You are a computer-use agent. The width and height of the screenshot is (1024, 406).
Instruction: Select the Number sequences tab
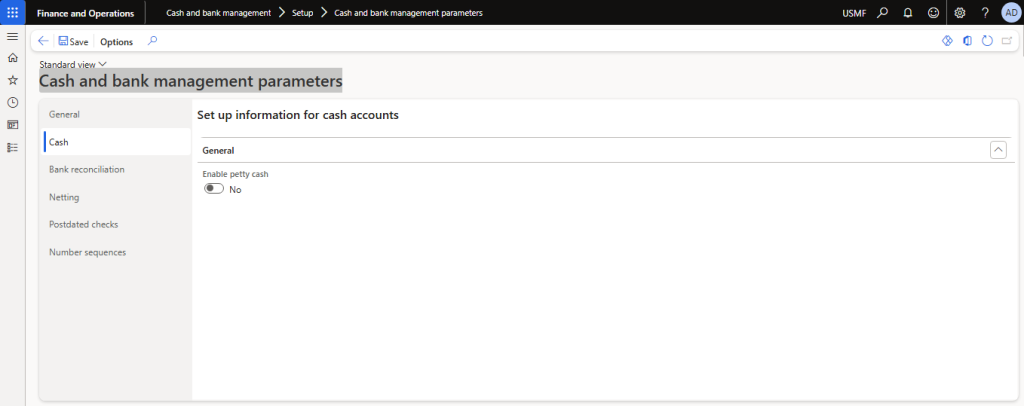pos(88,252)
